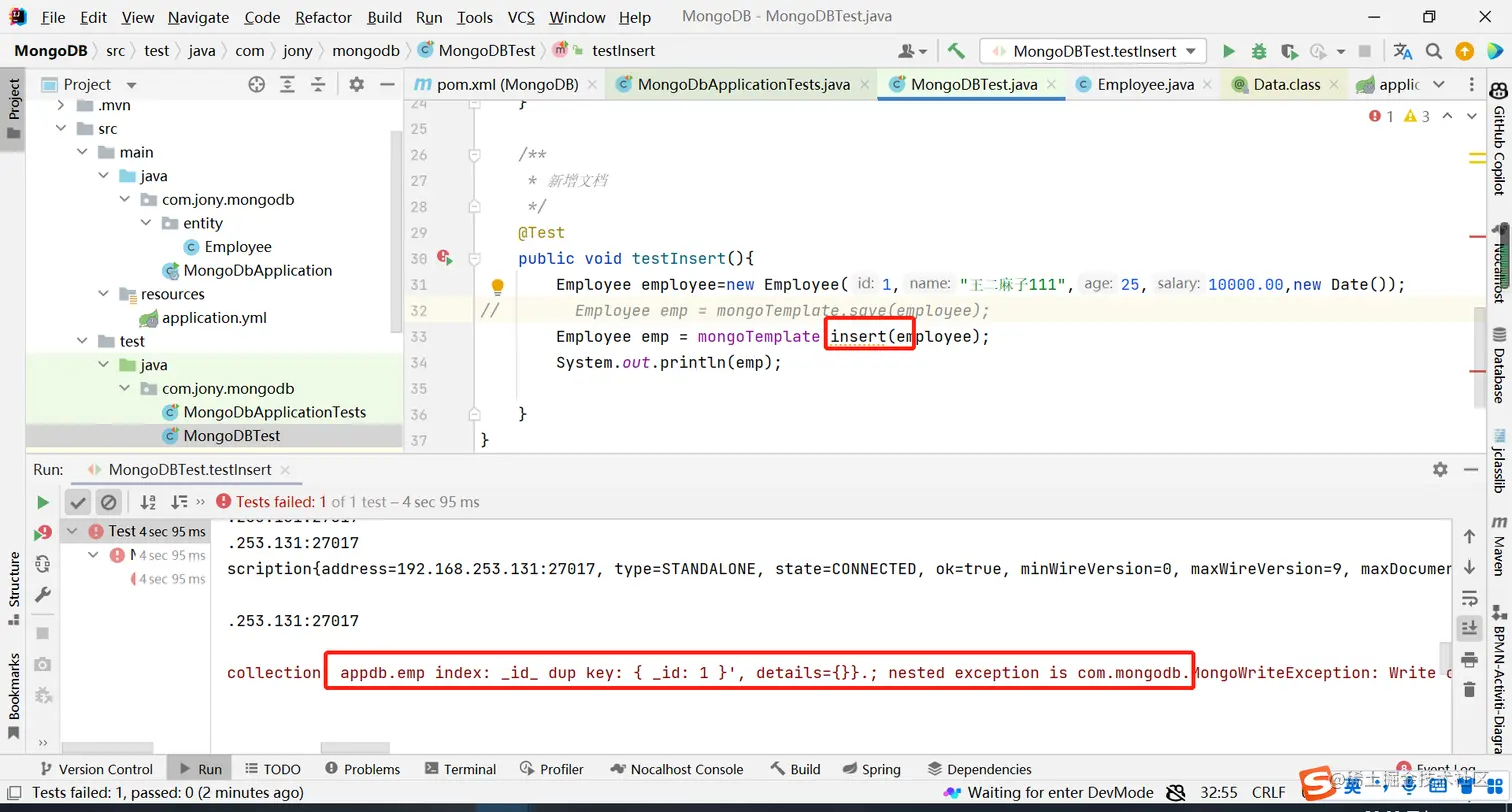Open the Navigate menu
The height and width of the screenshot is (812, 1512).
tap(198, 17)
